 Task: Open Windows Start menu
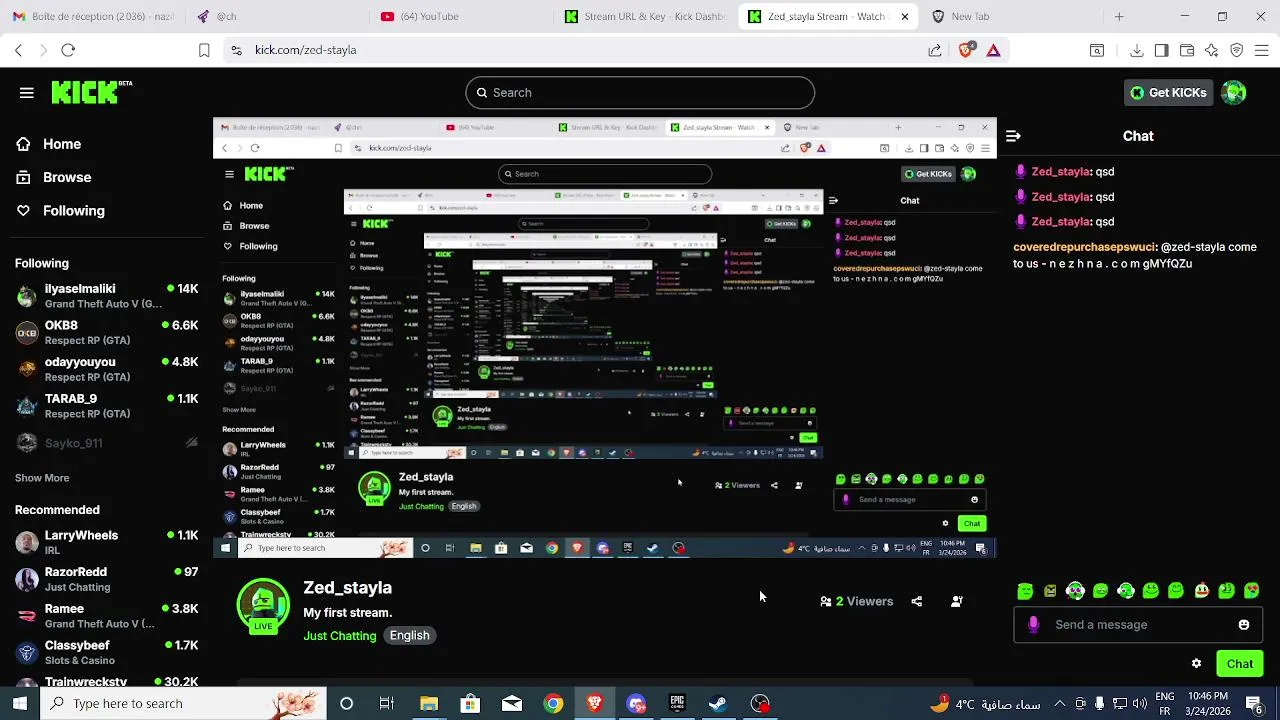point(19,704)
